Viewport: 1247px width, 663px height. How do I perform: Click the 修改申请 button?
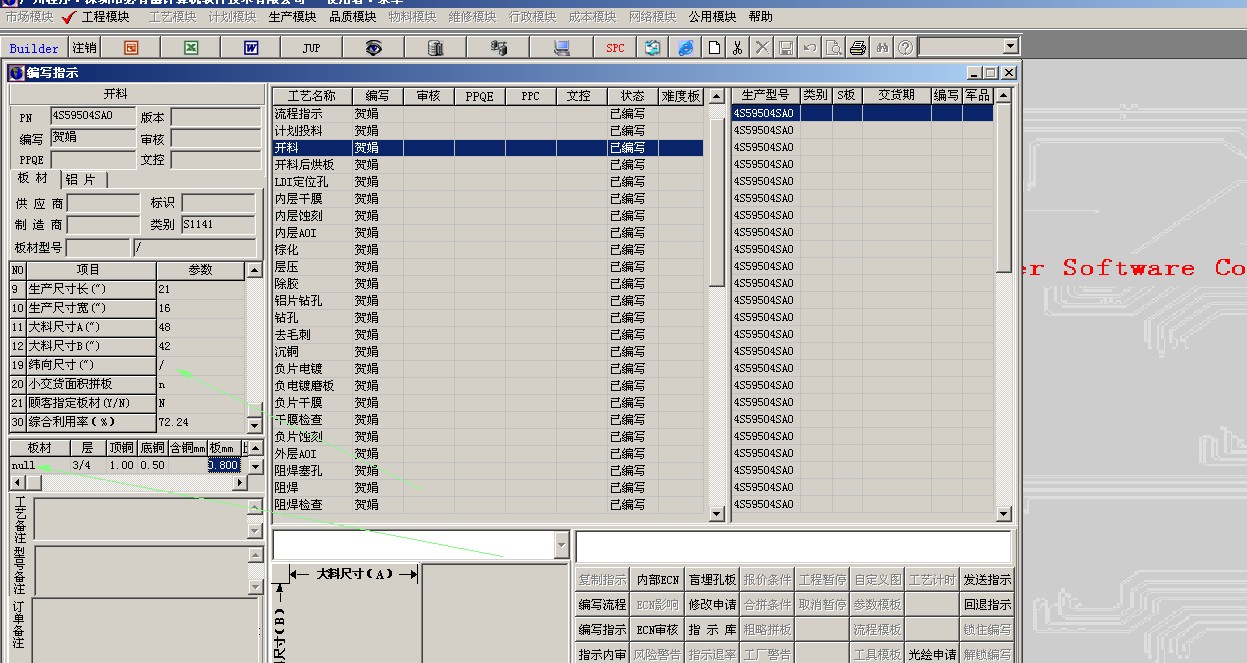pyautogui.click(x=712, y=605)
